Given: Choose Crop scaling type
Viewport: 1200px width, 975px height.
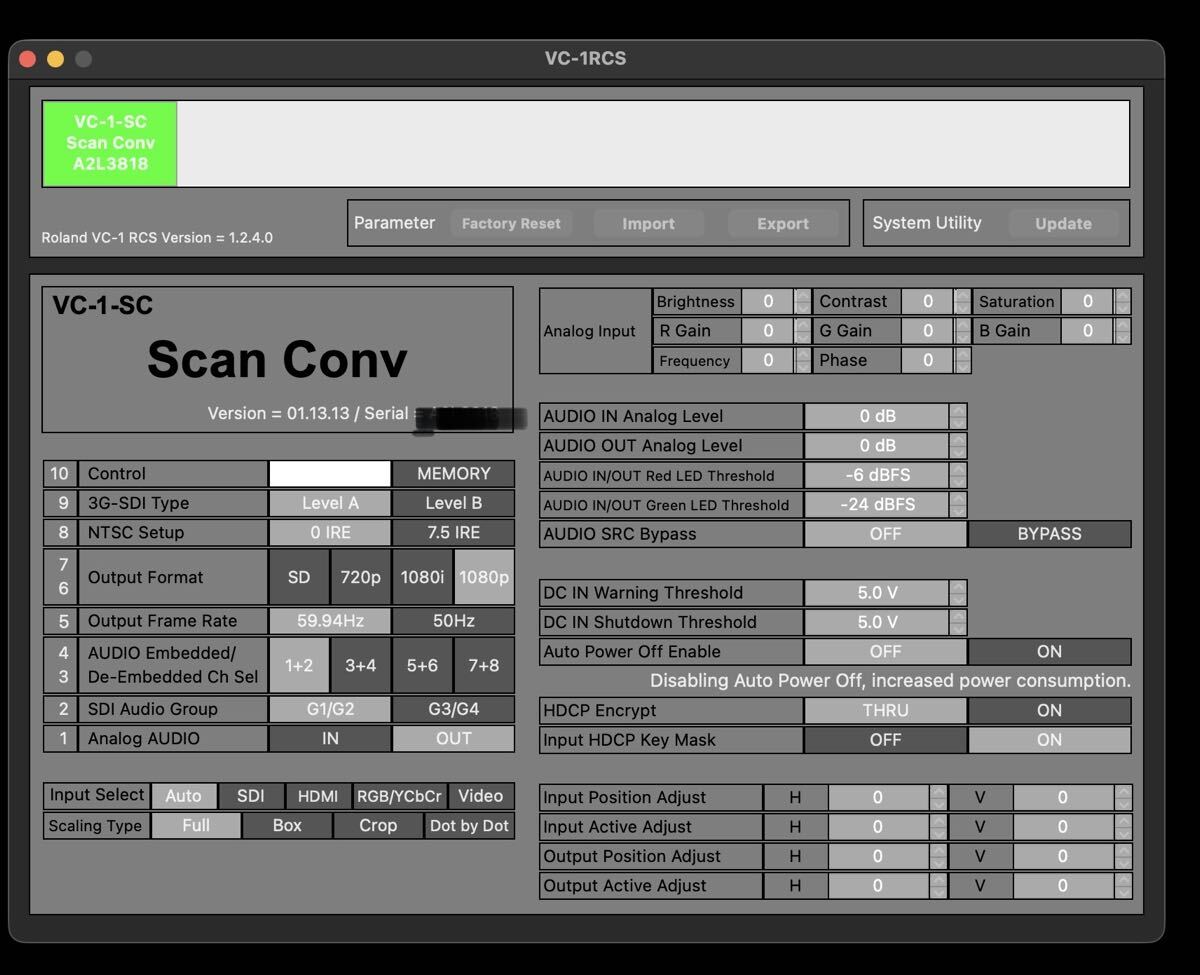Looking at the screenshot, I should [378, 825].
